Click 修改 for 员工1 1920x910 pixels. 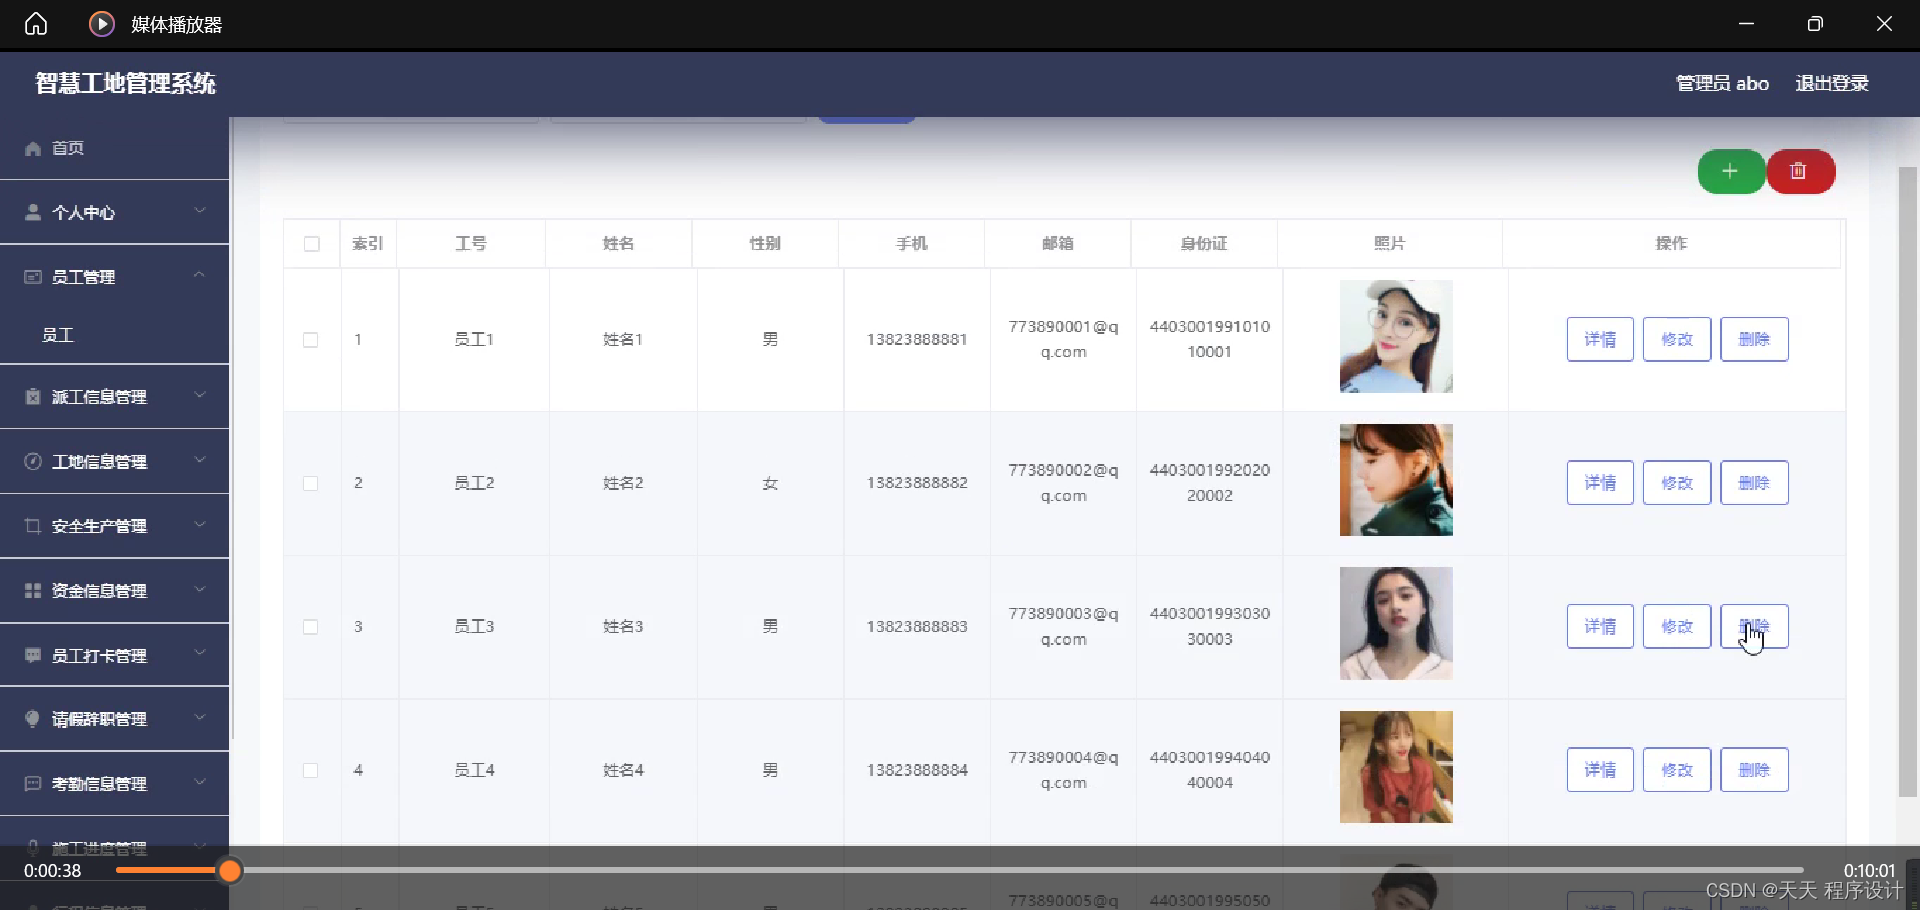coord(1677,339)
